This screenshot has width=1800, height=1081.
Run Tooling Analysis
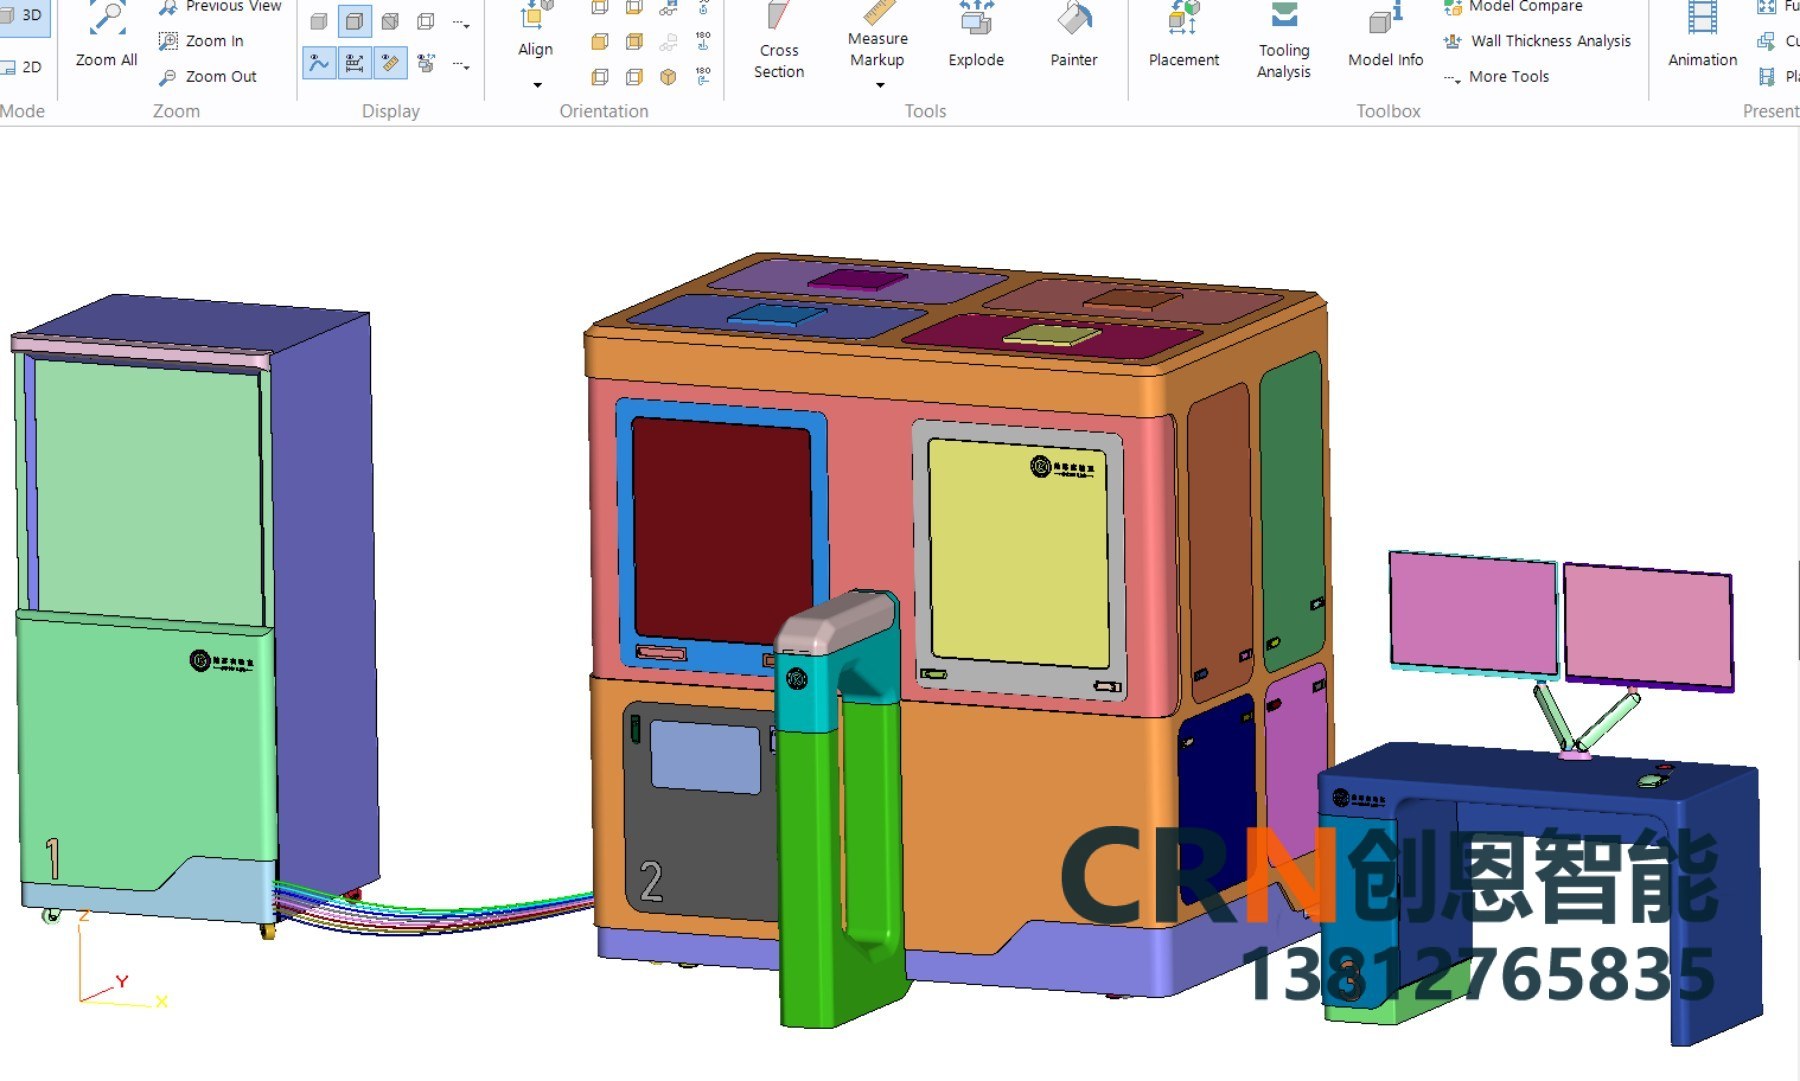click(x=1284, y=40)
